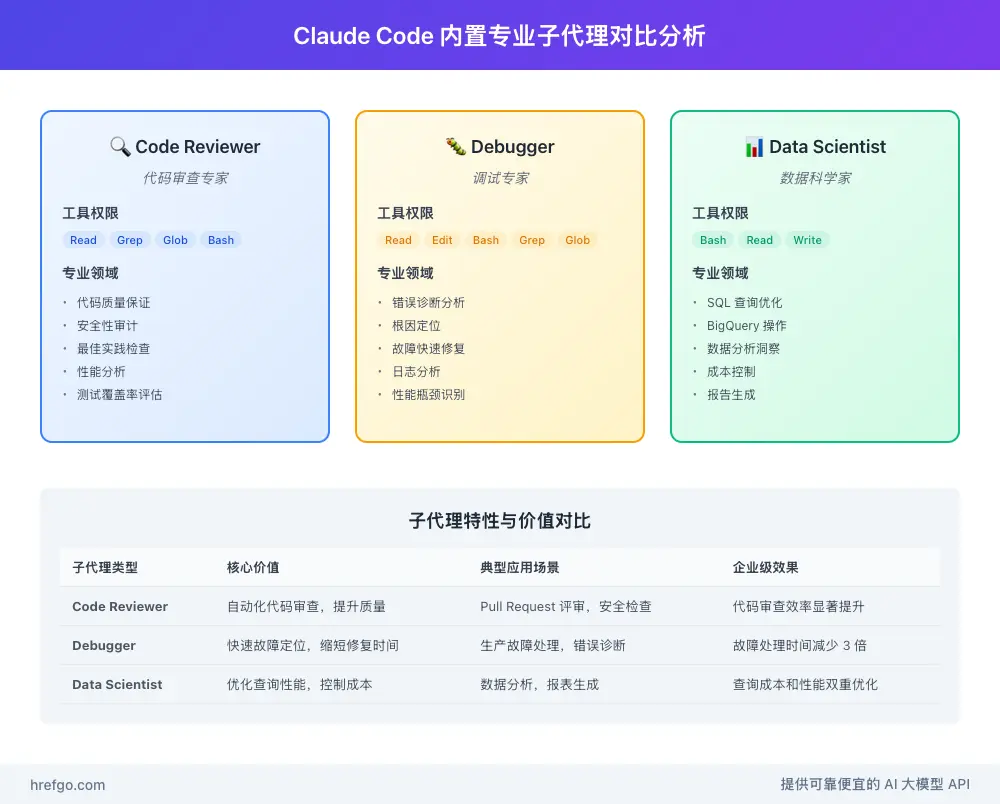Click the page title Claude Code 内置专业子代理对比分析
This screenshot has width=1000, height=804.
click(499, 36)
